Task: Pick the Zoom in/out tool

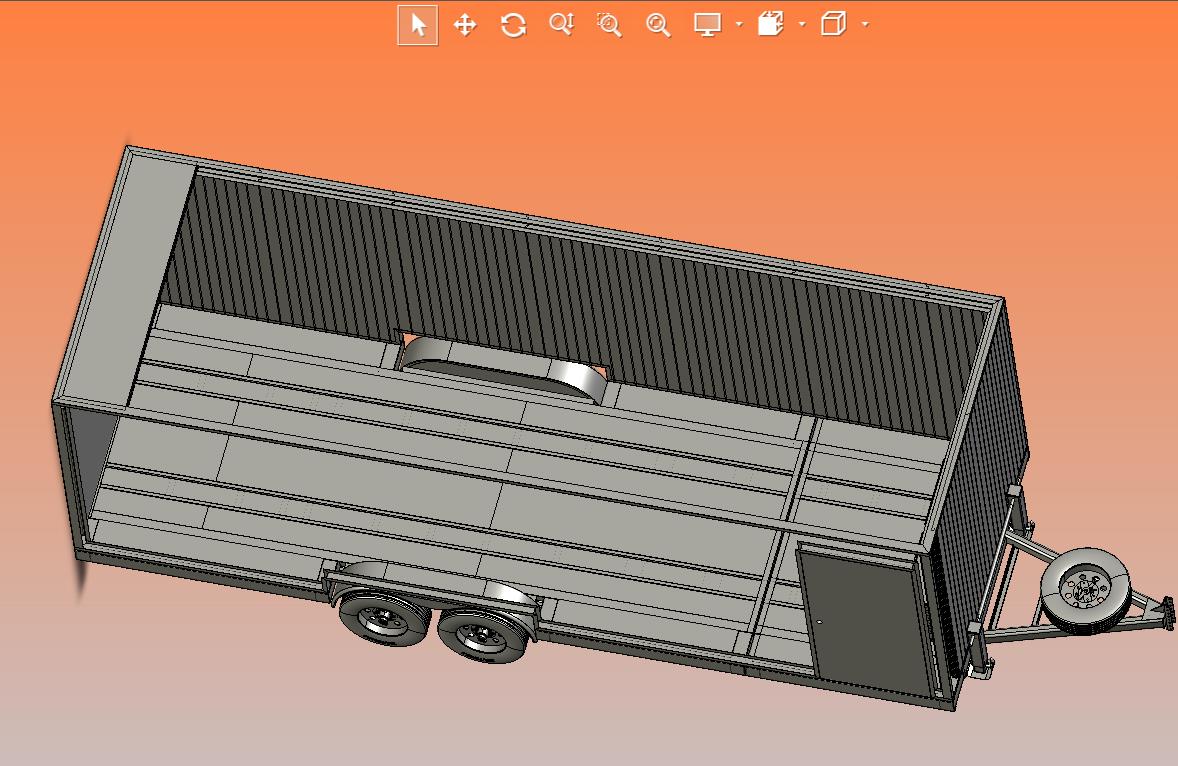Action: [x=561, y=25]
